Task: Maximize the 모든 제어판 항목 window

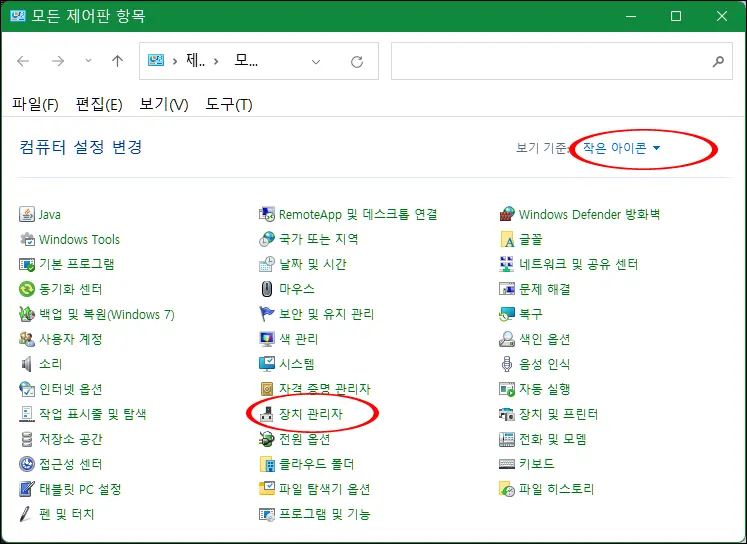Action: [676, 16]
